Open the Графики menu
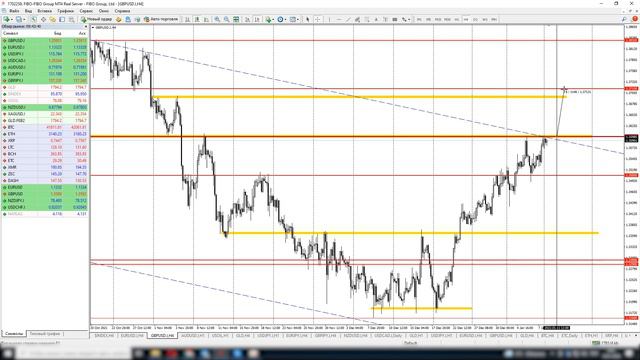Screen dimensions: 640x360 point(65,11)
